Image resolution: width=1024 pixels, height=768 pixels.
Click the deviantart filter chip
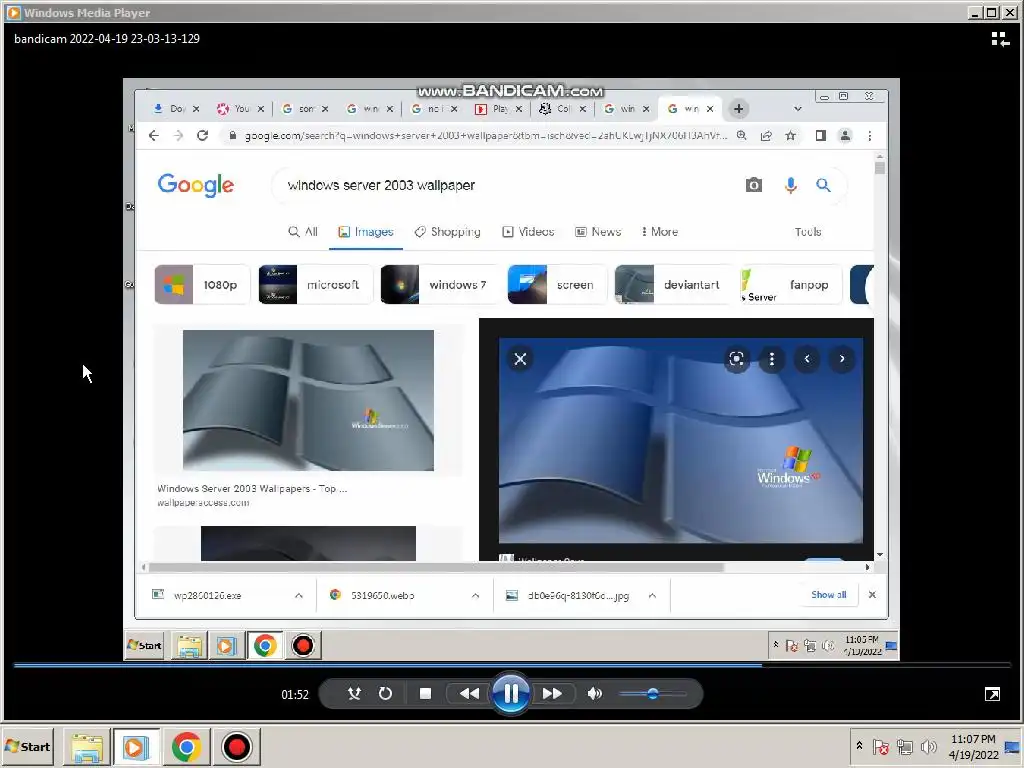click(673, 285)
